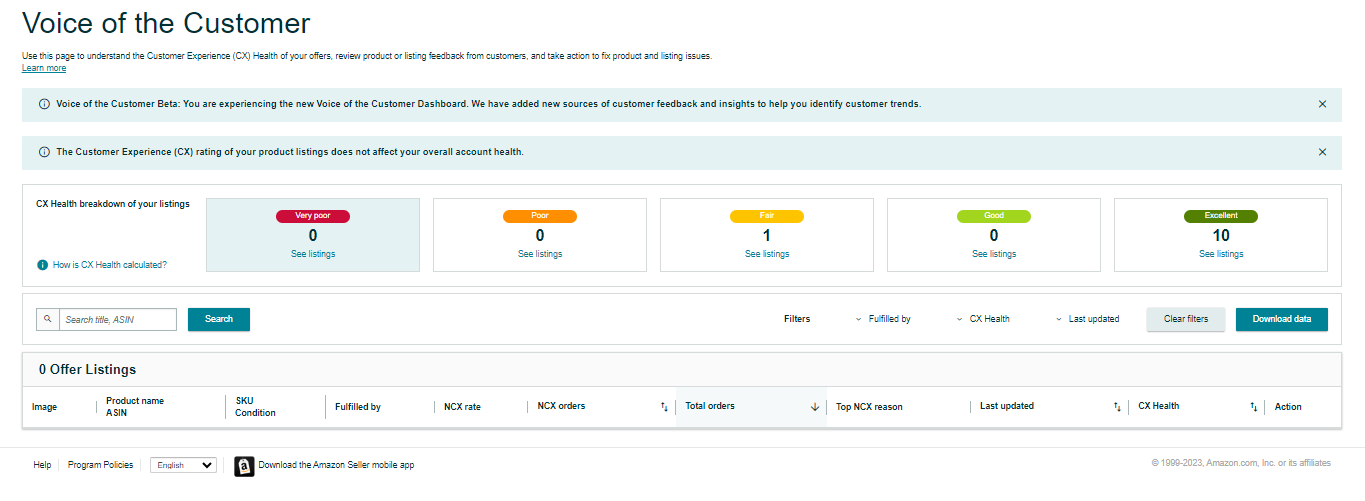The height and width of the screenshot is (501, 1365).
Task: Sort Total orders descending arrow
Action: (x=815, y=407)
